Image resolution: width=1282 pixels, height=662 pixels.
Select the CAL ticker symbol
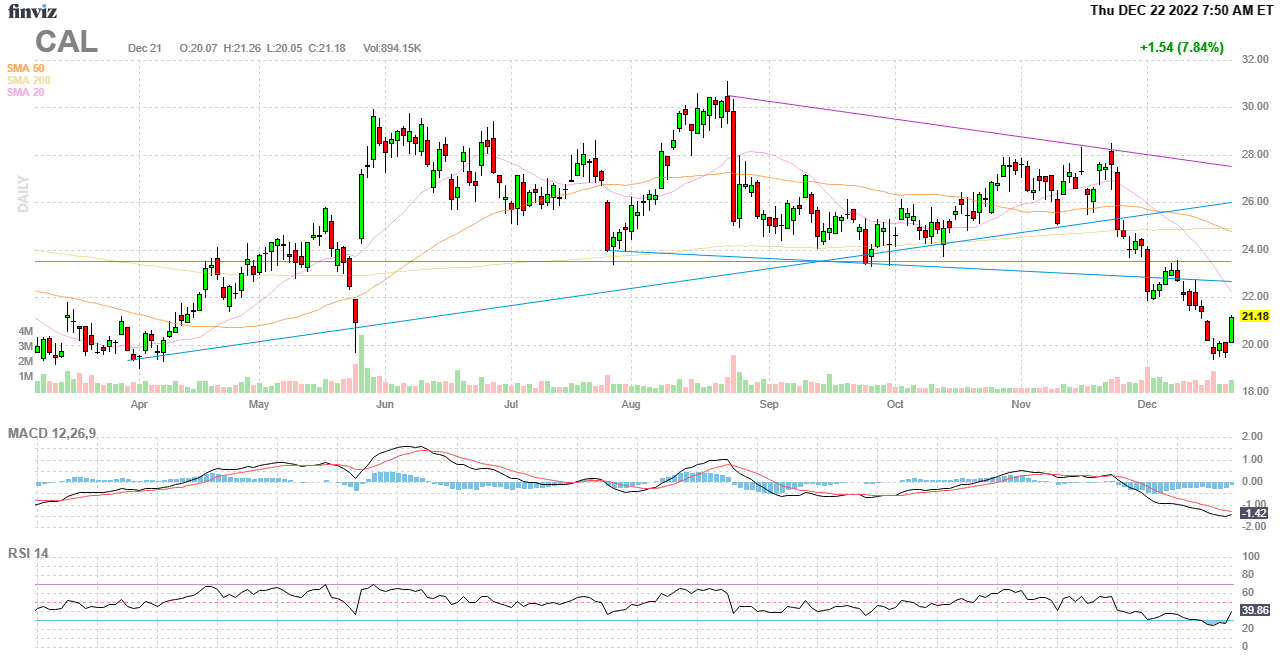(67, 42)
